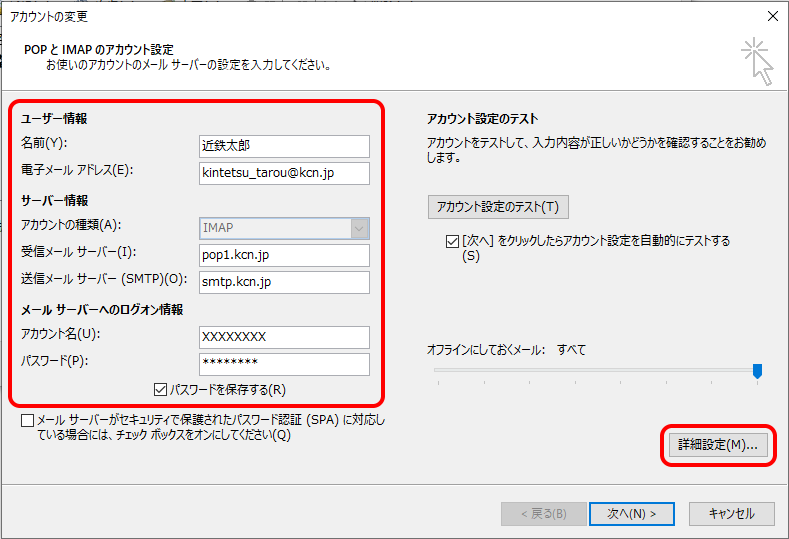
Task: Open 詳細設定 advanced settings
Action: [717, 445]
